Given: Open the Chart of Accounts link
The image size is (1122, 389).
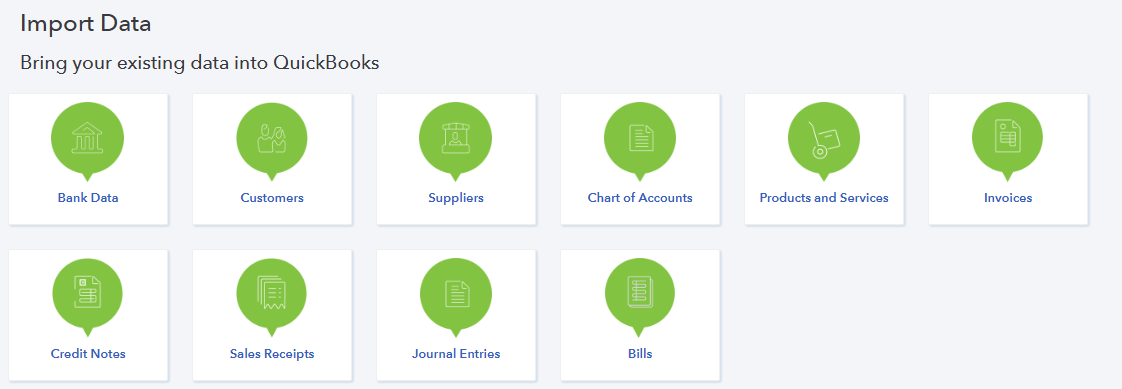Looking at the screenshot, I should coord(640,198).
